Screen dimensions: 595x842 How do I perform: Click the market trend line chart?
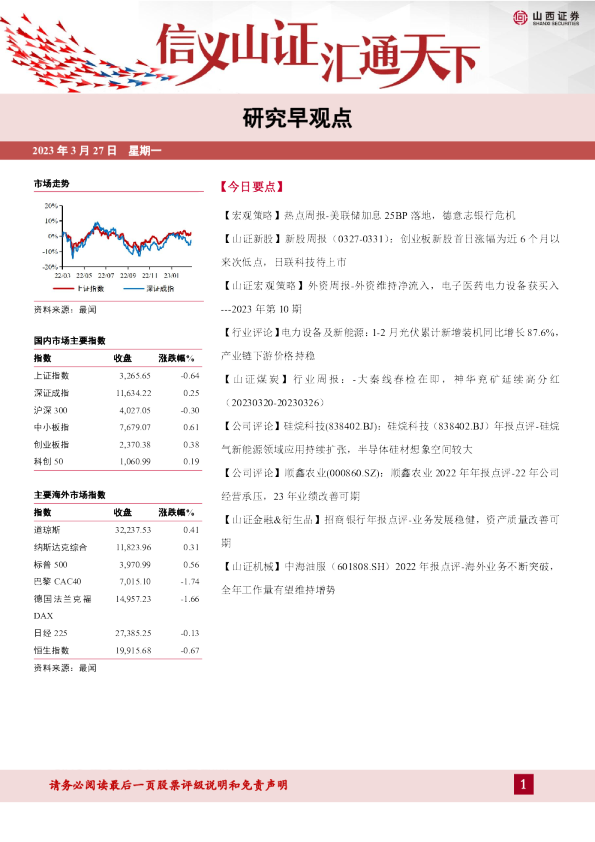pyautogui.click(x=118, y=241)
